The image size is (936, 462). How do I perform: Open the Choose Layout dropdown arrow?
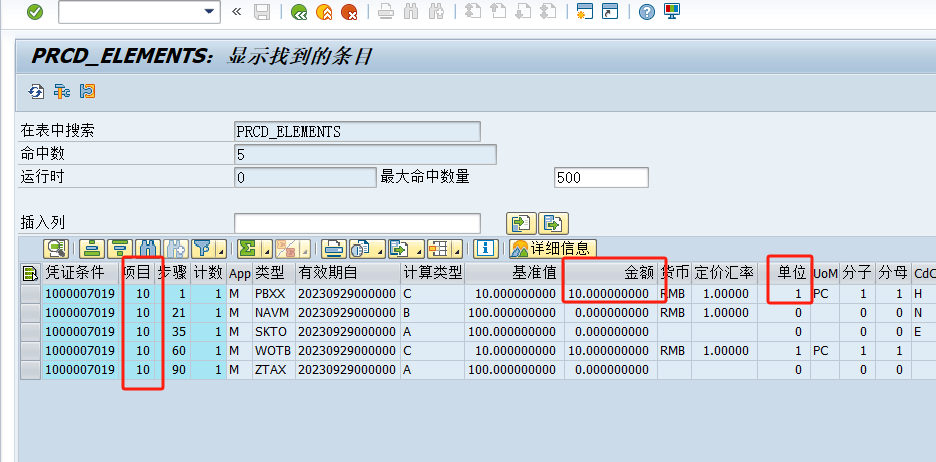[457, 248]
